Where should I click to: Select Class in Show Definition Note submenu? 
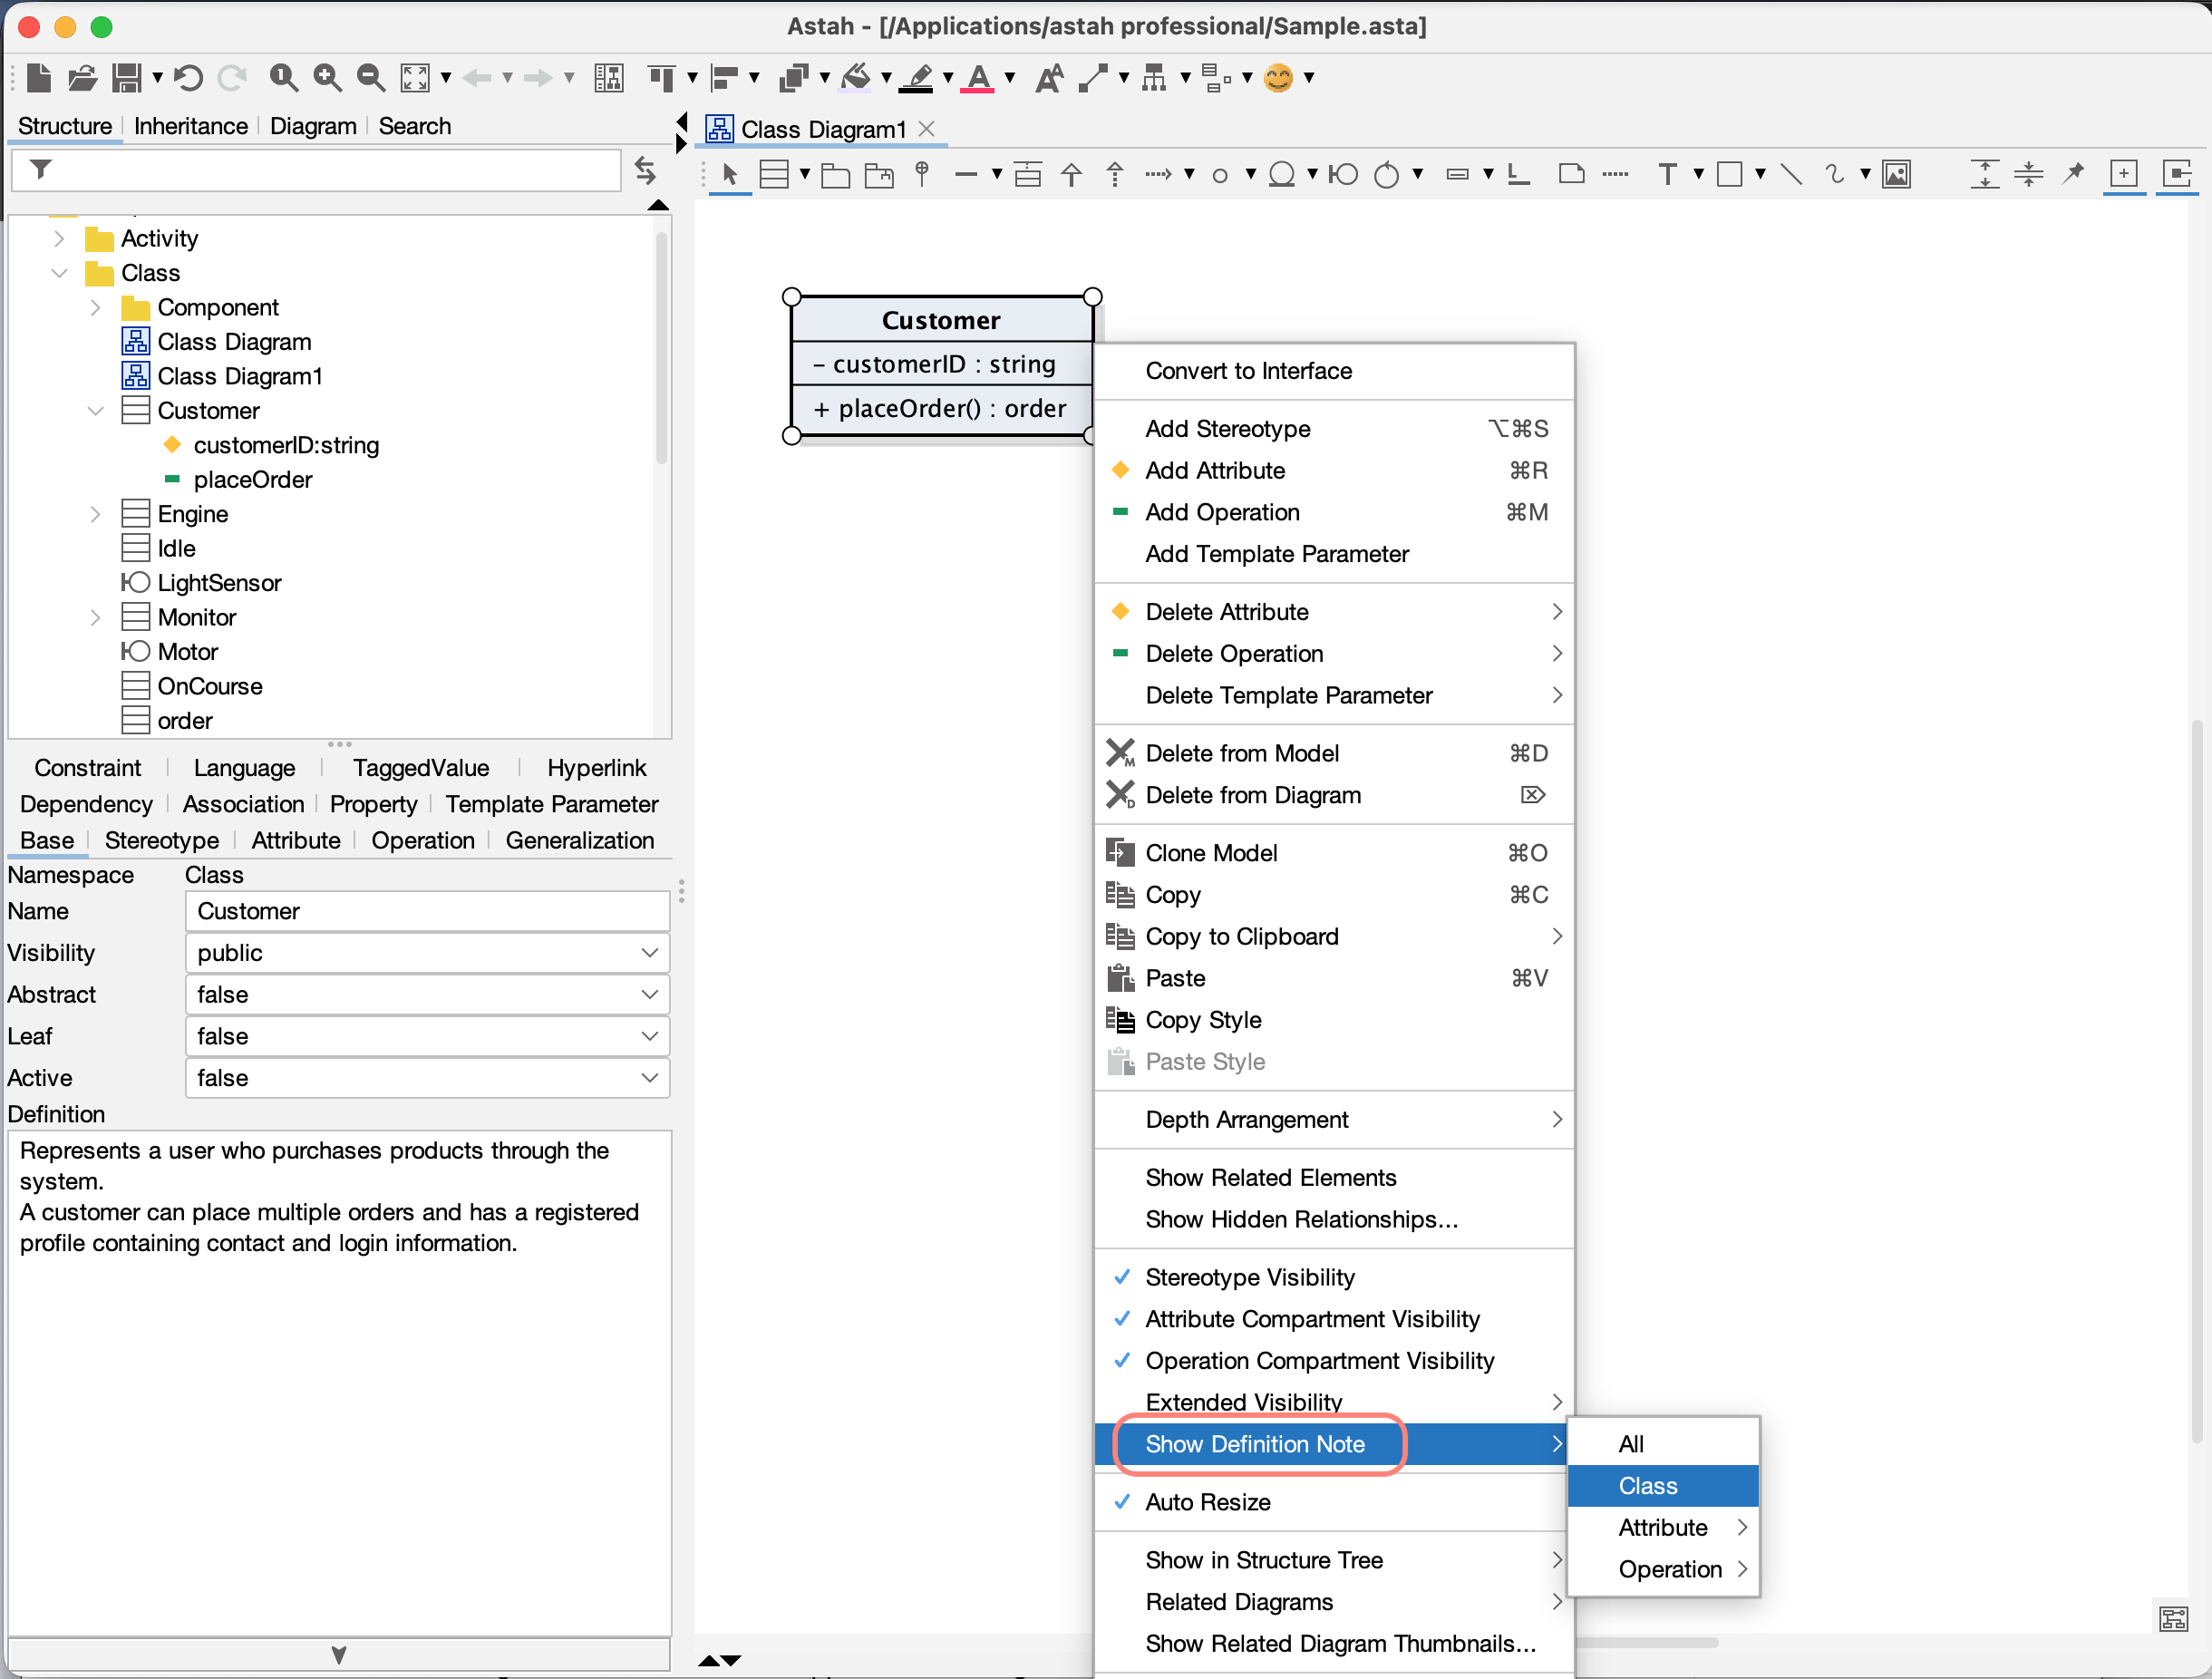click(1646, 1486)
